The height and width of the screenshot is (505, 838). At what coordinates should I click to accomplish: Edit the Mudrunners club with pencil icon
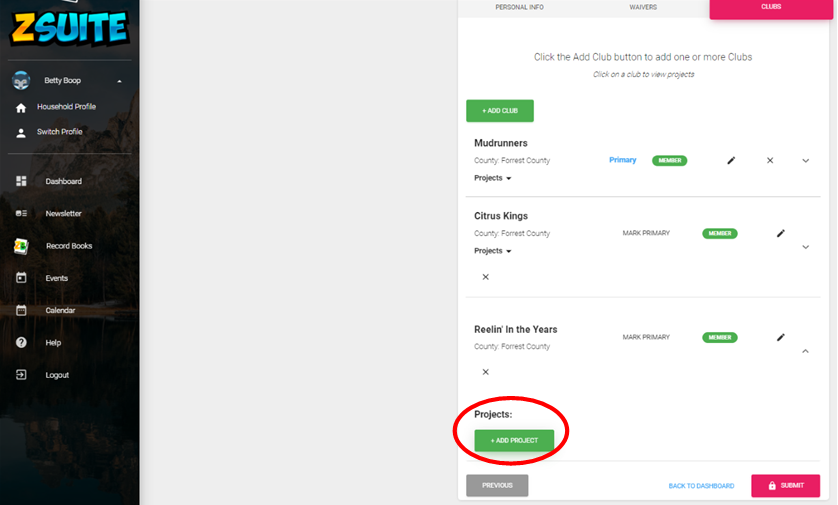[731, 160]
